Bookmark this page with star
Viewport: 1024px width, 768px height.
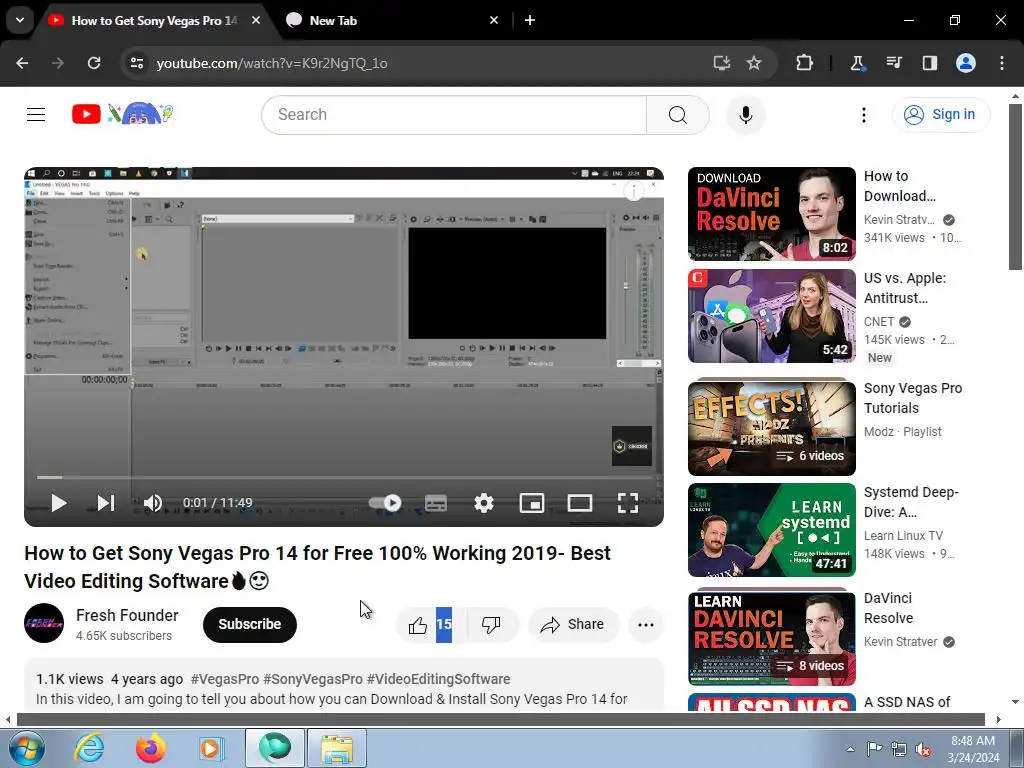point(754,63)
